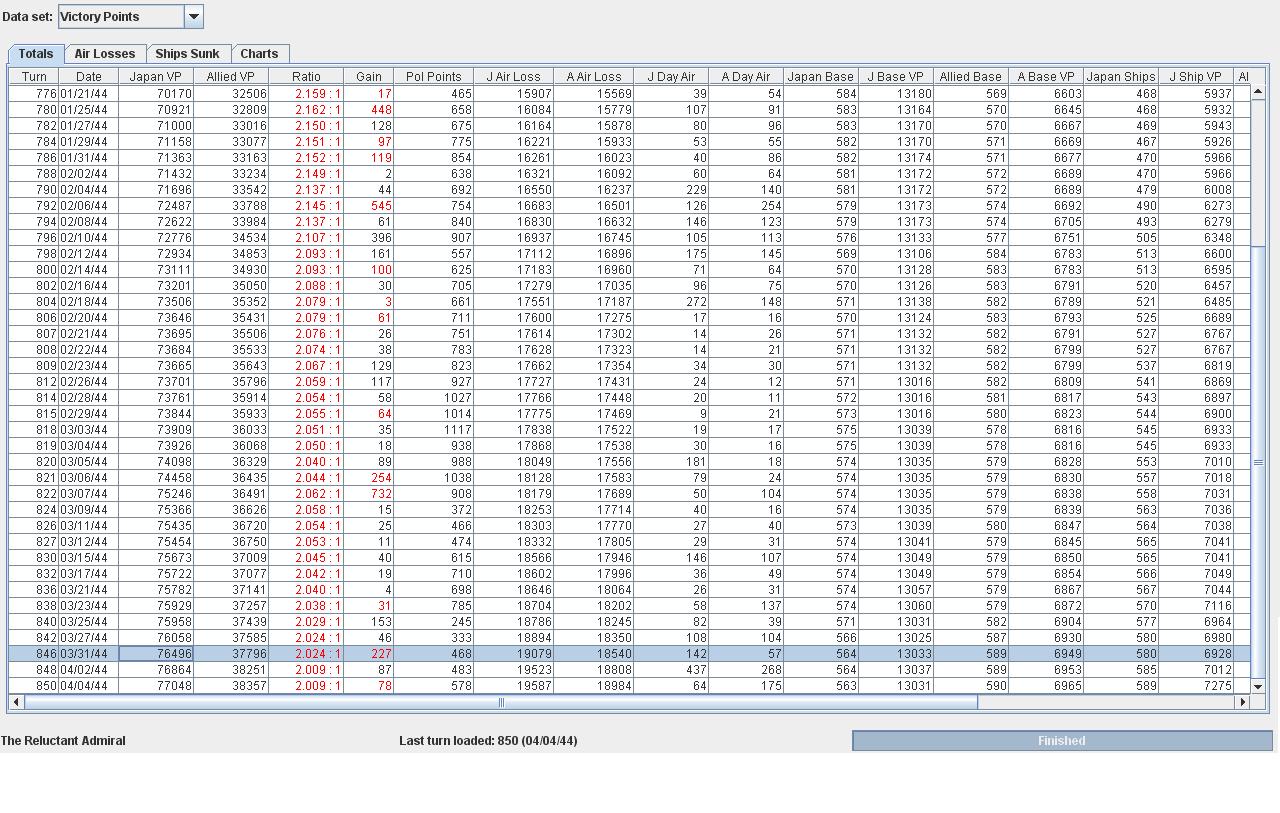Click the J Ship VP column header
Viewport: 1280px width, 813px height.
pos(1196,77)
